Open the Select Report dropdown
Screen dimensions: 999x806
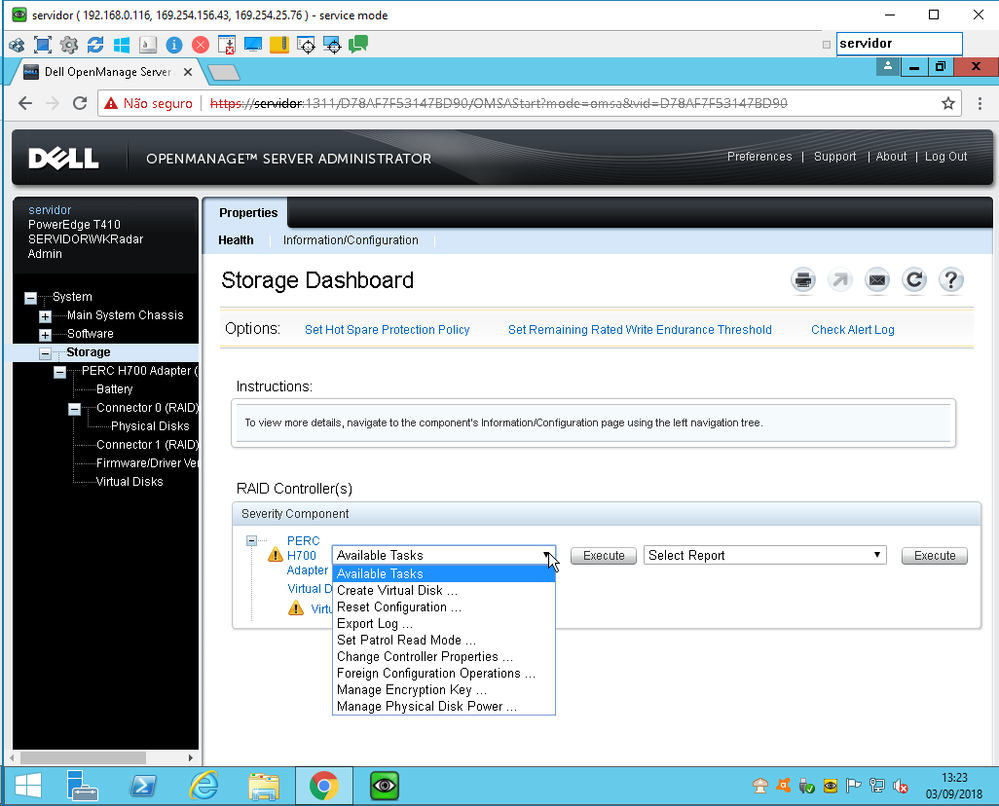point(765,555)
